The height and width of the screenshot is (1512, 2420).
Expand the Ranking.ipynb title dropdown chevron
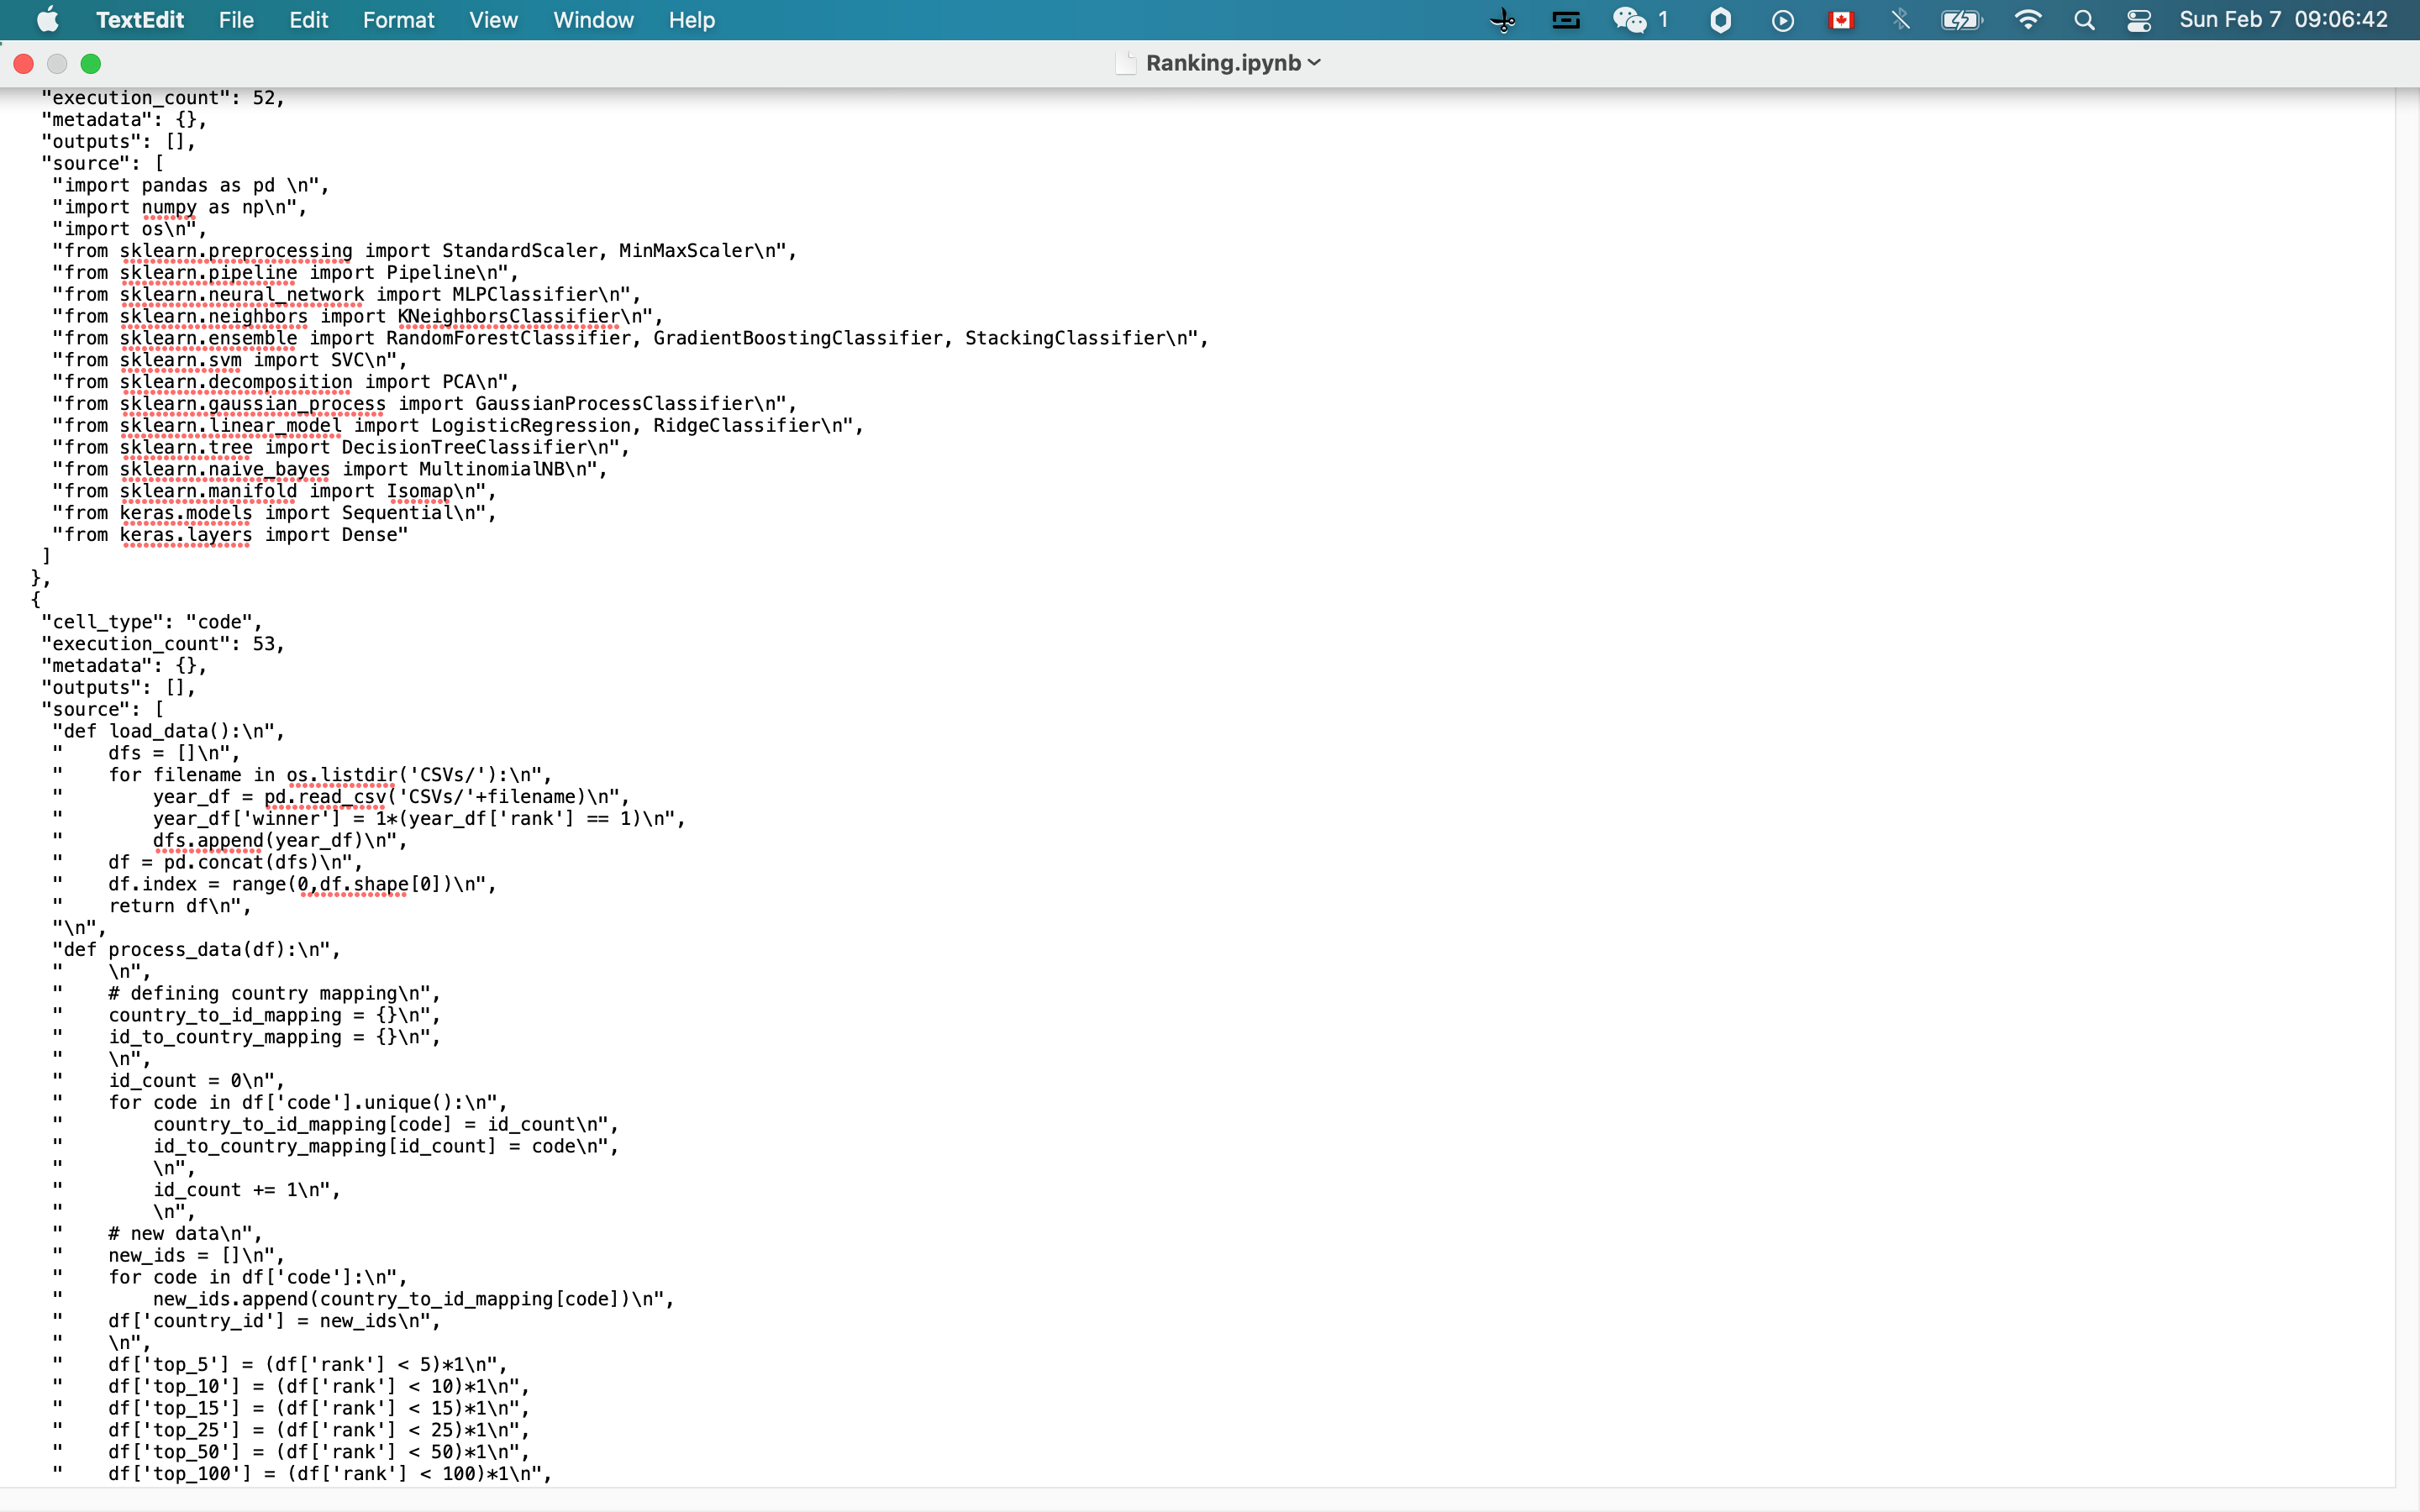1314,63
